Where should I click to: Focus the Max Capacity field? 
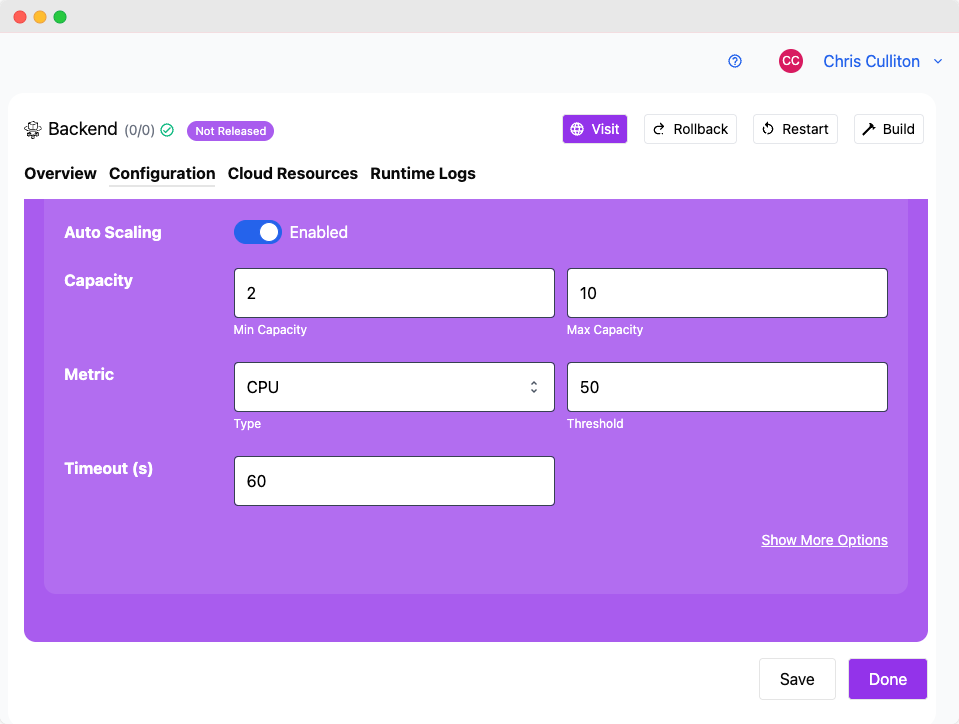coord(727,293)
